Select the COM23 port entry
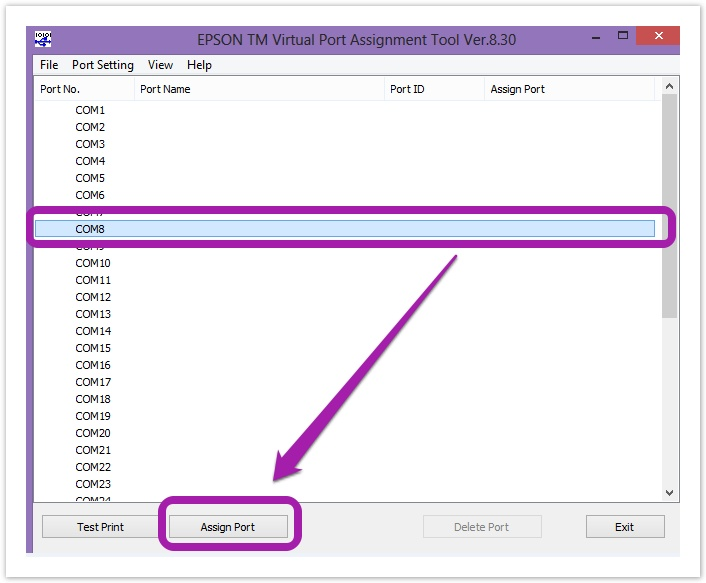The image size is (706, 583). pyautogui.click(x=93, y=484)
